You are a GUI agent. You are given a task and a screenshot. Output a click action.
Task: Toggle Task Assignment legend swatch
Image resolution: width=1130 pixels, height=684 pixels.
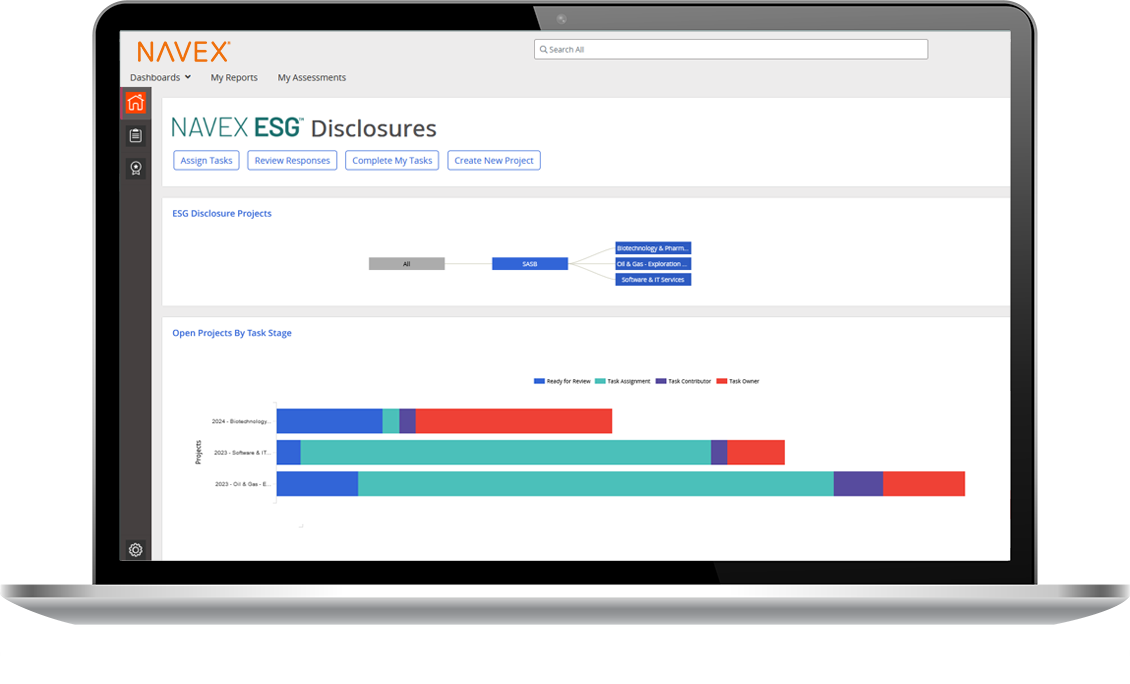600,381
